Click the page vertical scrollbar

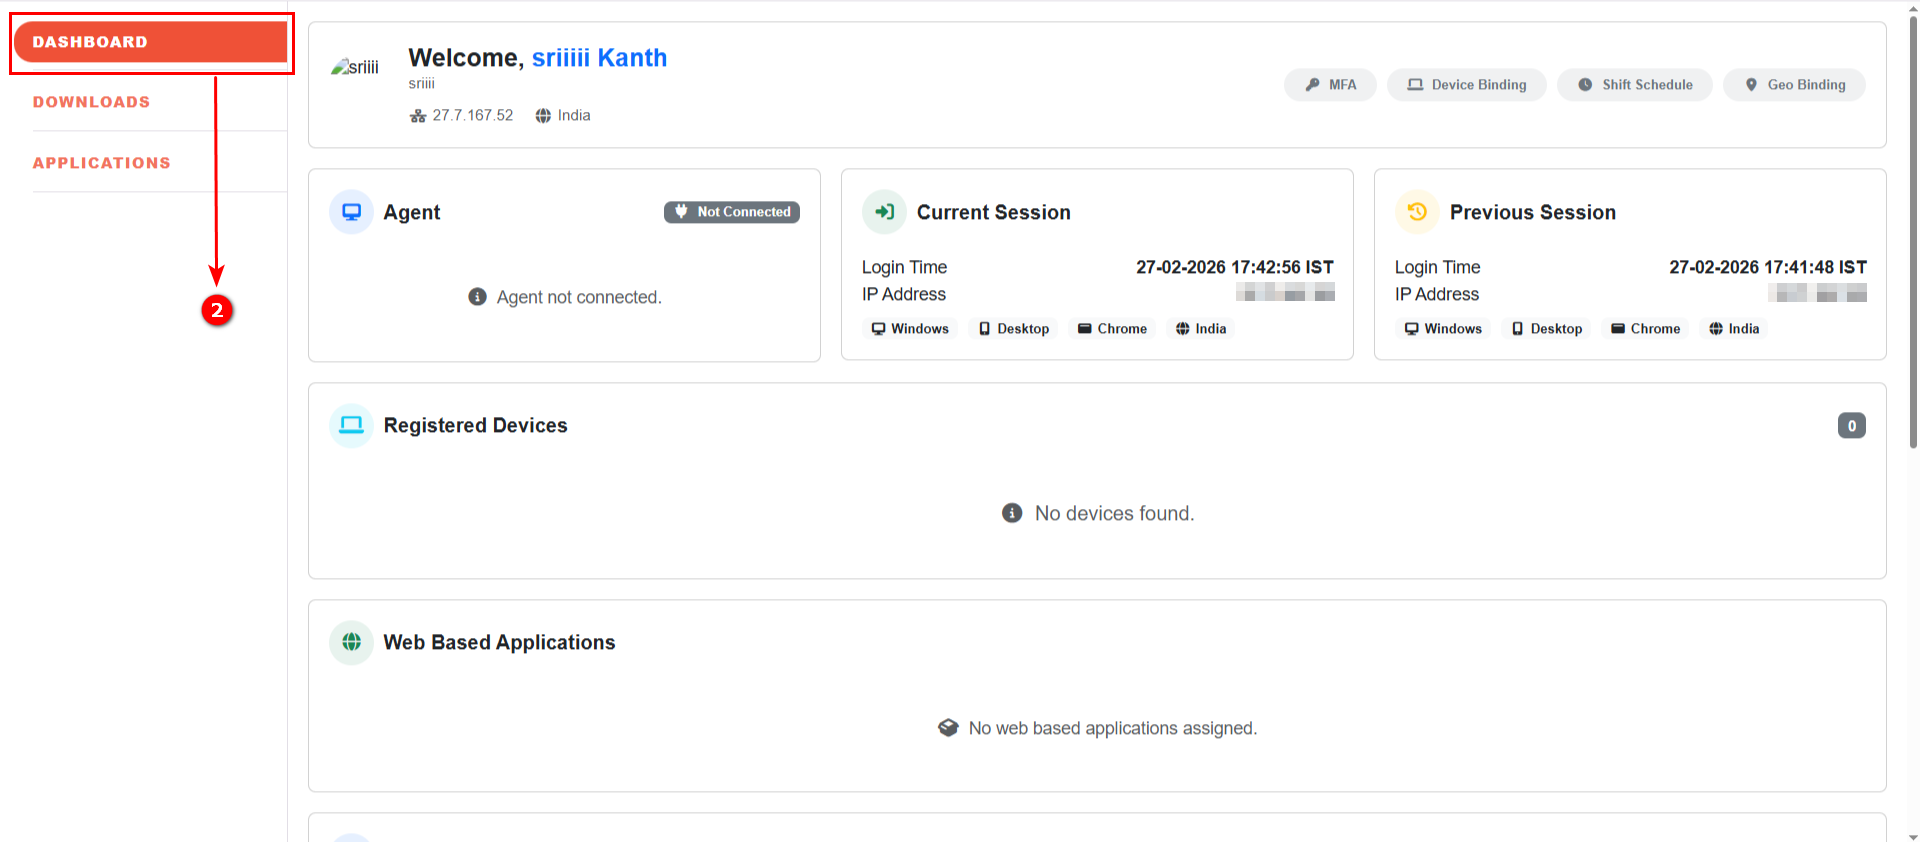tap(1912, 230)
